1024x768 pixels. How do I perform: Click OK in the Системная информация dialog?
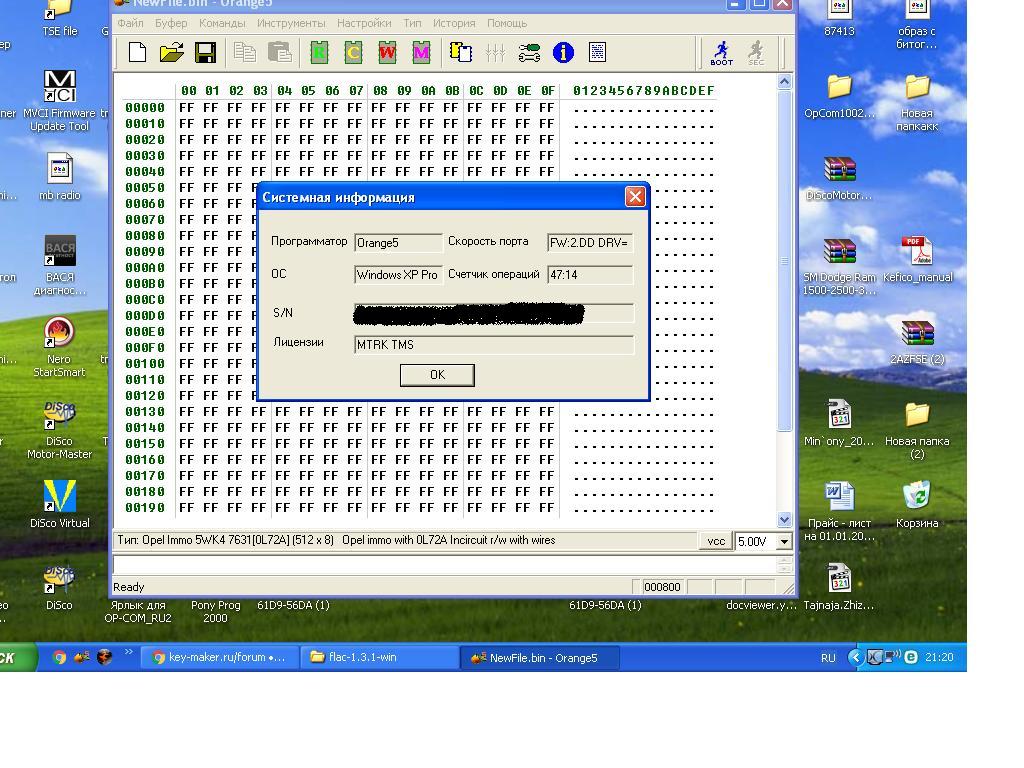(437, 375)
